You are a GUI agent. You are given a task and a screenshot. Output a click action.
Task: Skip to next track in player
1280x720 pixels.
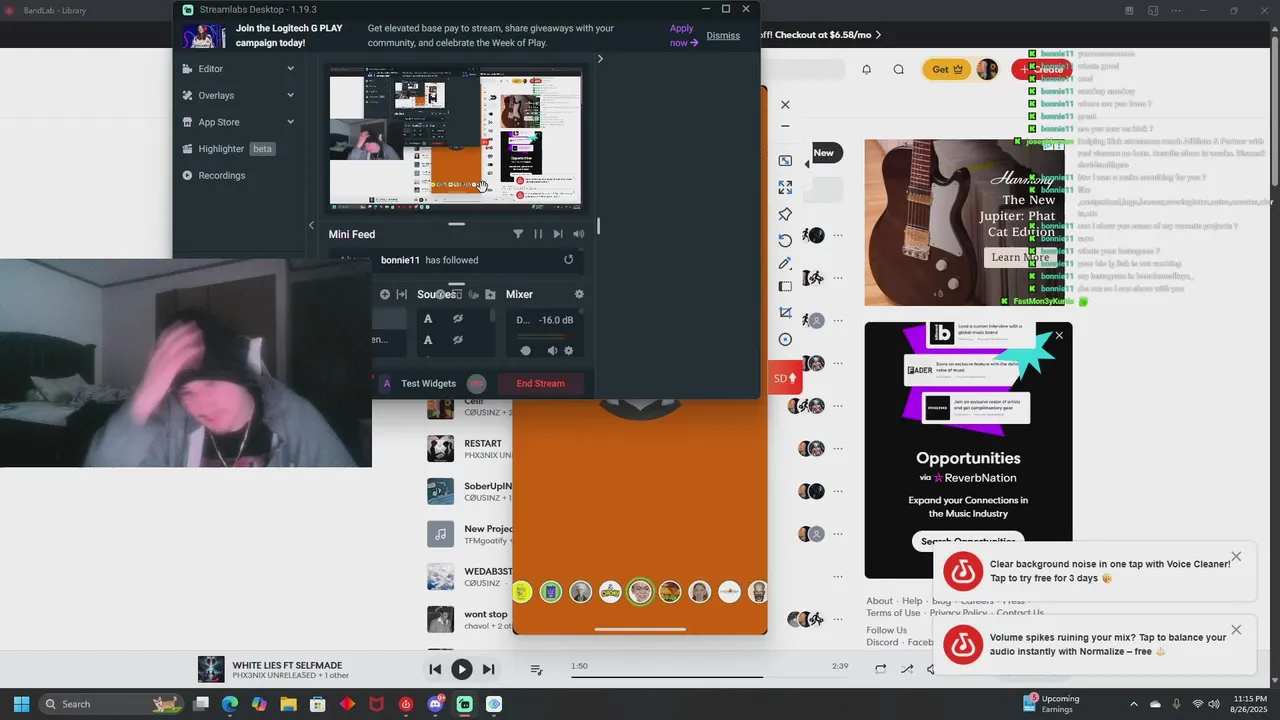[488, 670]
